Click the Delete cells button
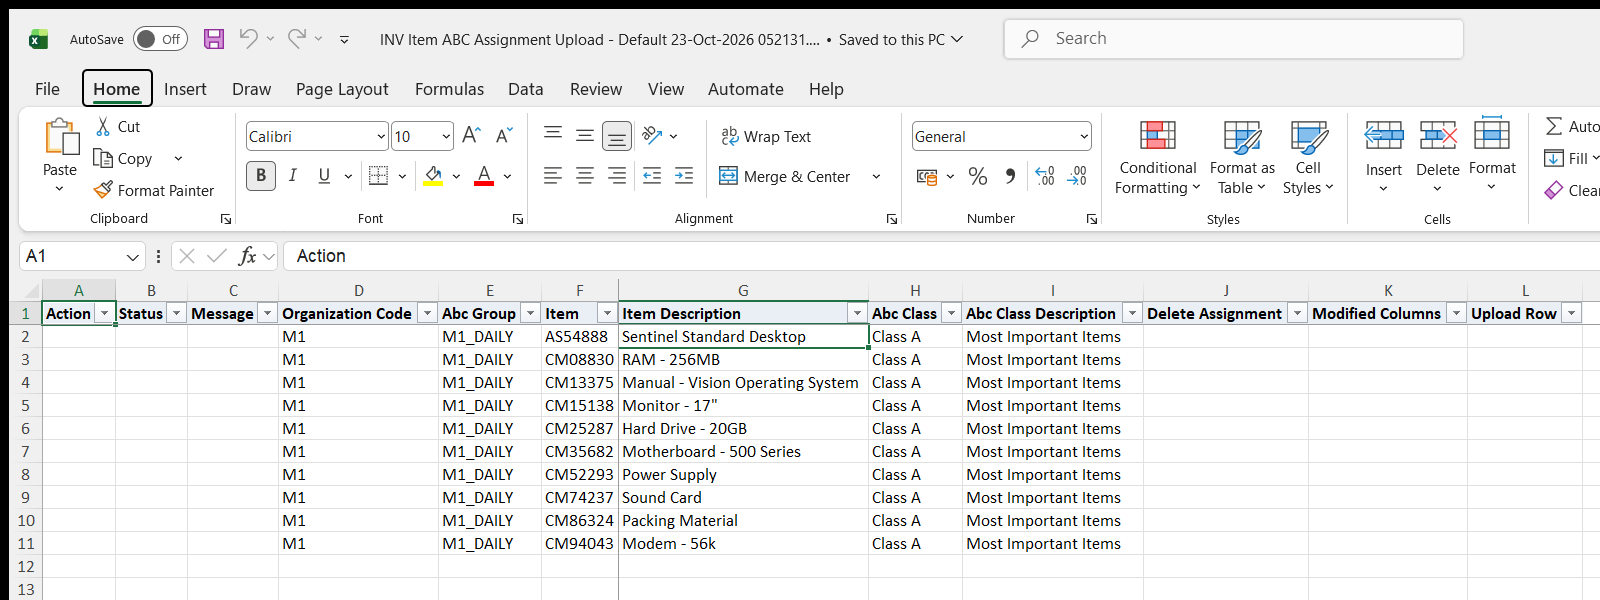Screen dimensions: 1600x600 (1438, 158)
